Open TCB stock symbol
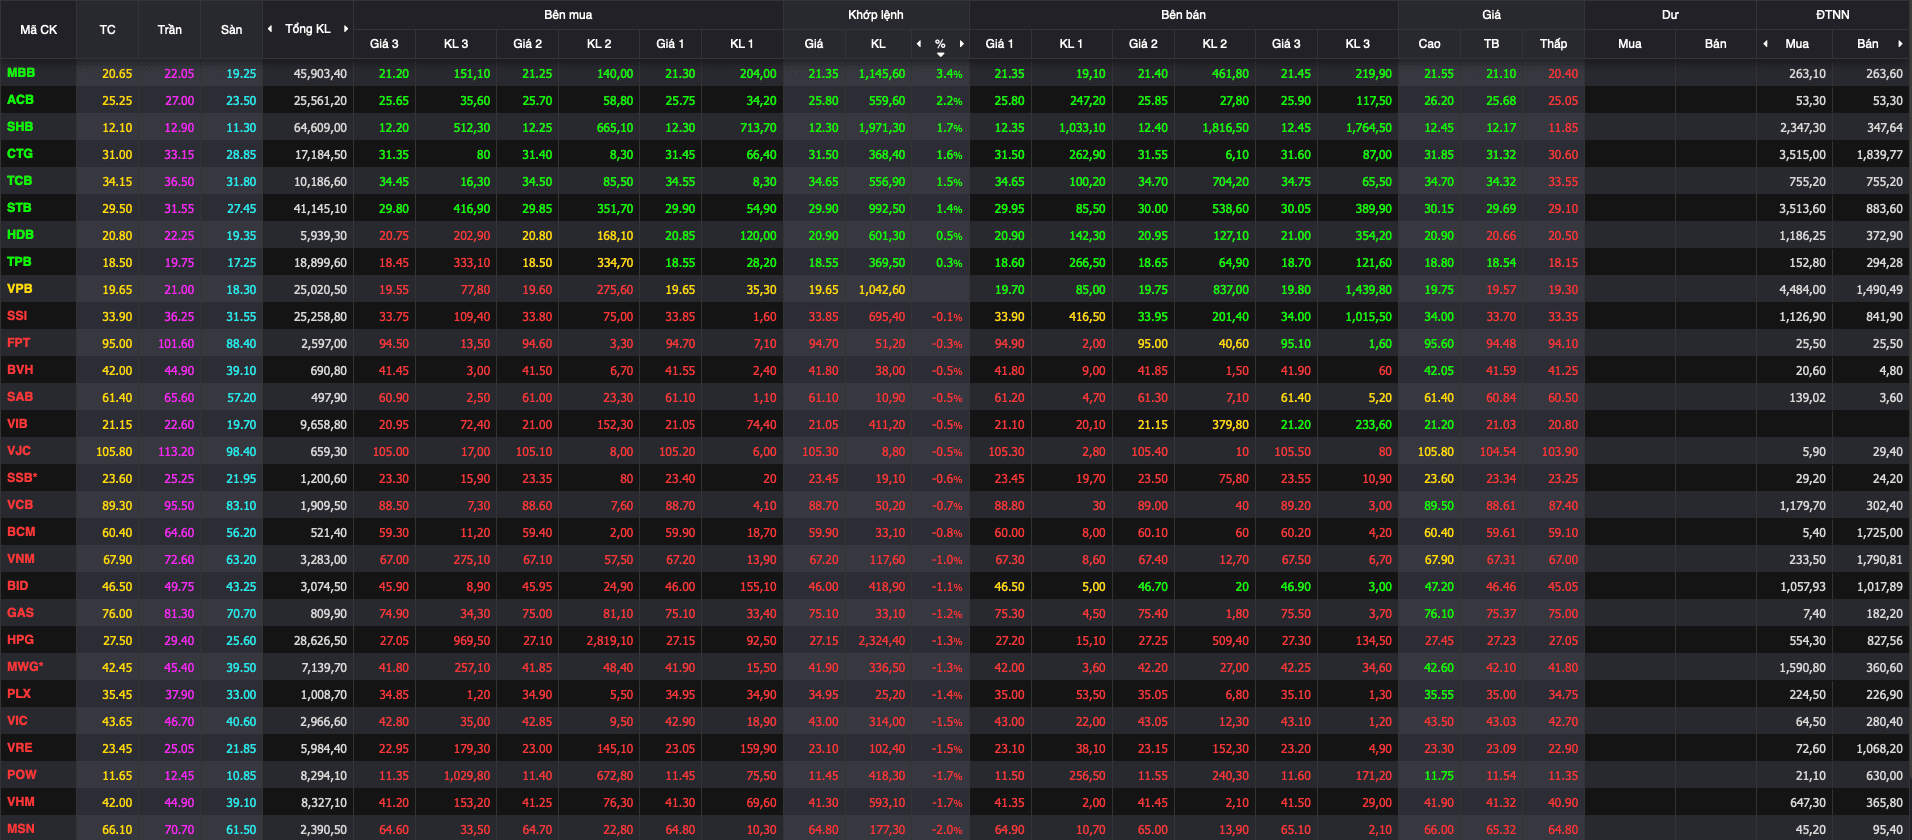1912x840 pixels. [20, 181]
